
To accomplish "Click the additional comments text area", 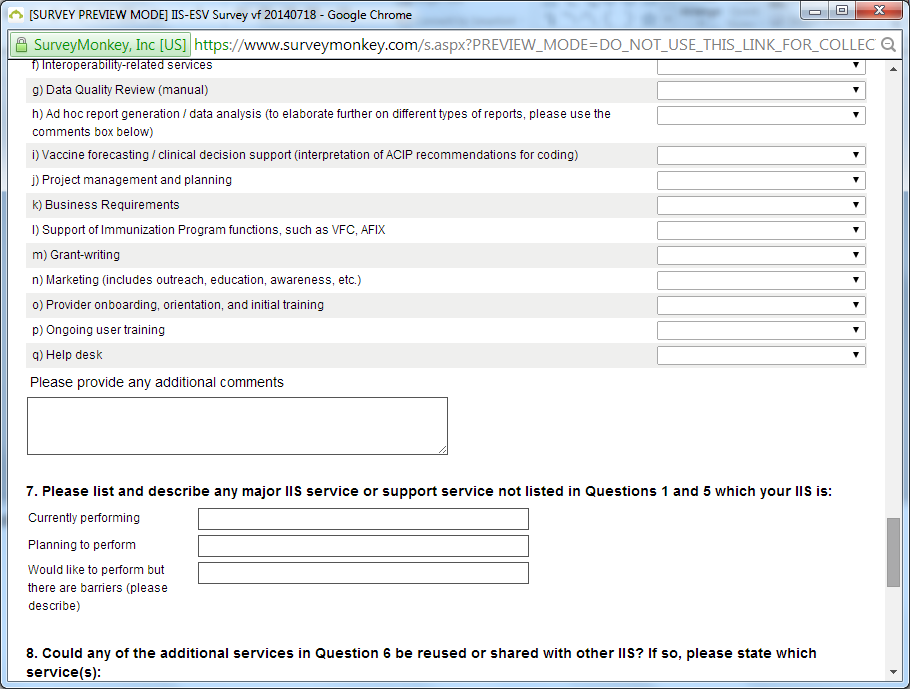I will point(237,426).
